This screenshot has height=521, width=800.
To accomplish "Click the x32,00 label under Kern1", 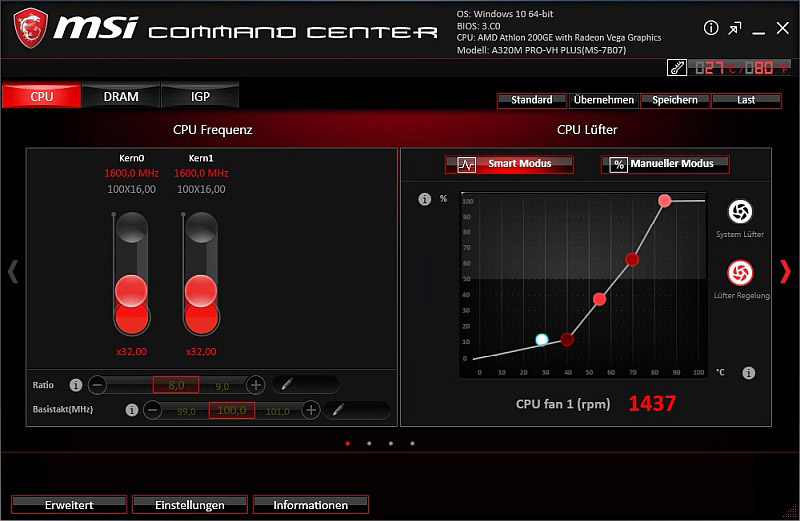I will (201, 352).
